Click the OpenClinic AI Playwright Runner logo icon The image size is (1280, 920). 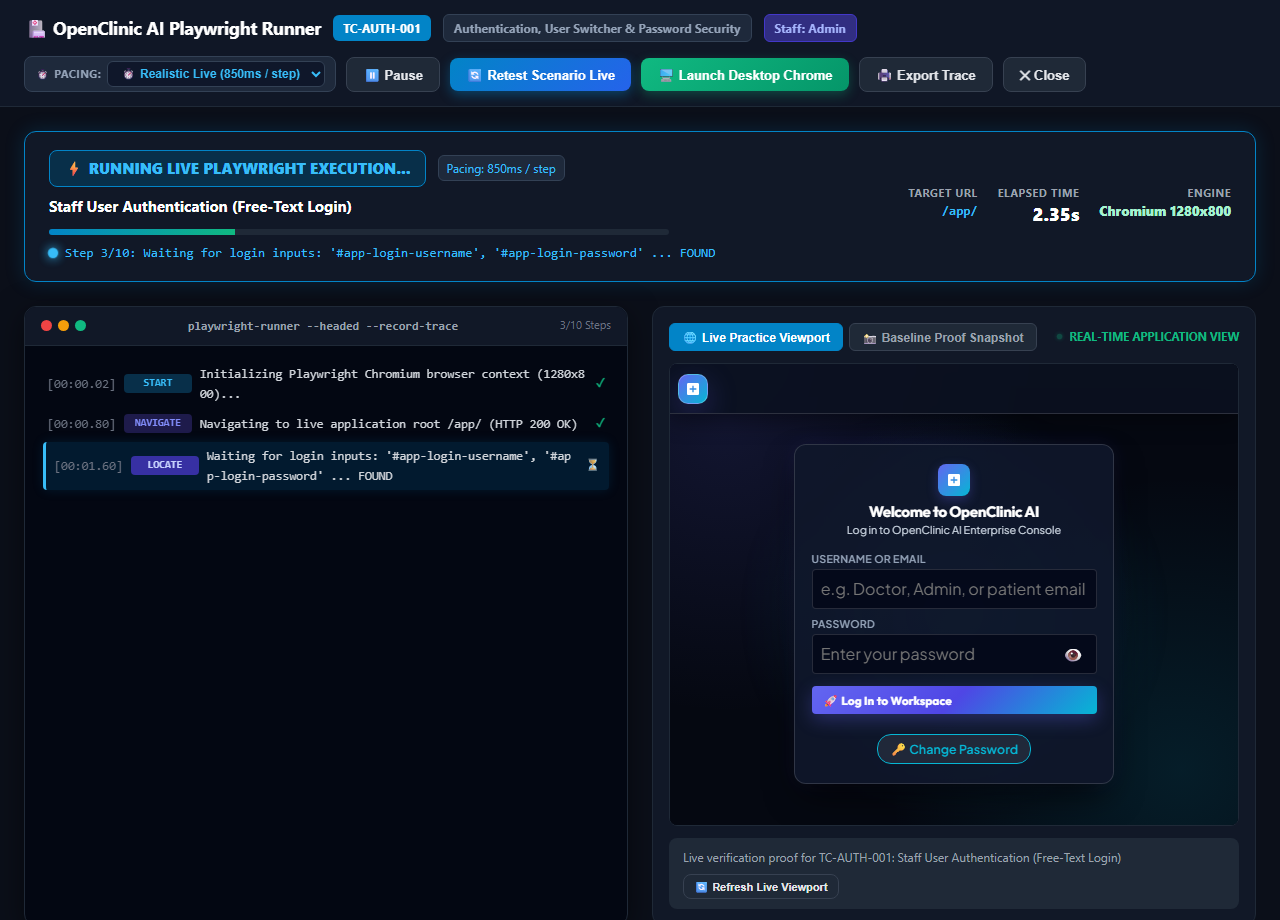coord(37,29)
